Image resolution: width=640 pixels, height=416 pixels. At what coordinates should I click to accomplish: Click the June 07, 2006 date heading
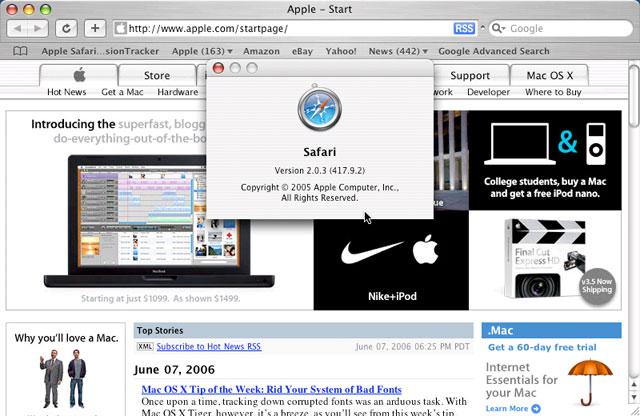coord(174,369)
